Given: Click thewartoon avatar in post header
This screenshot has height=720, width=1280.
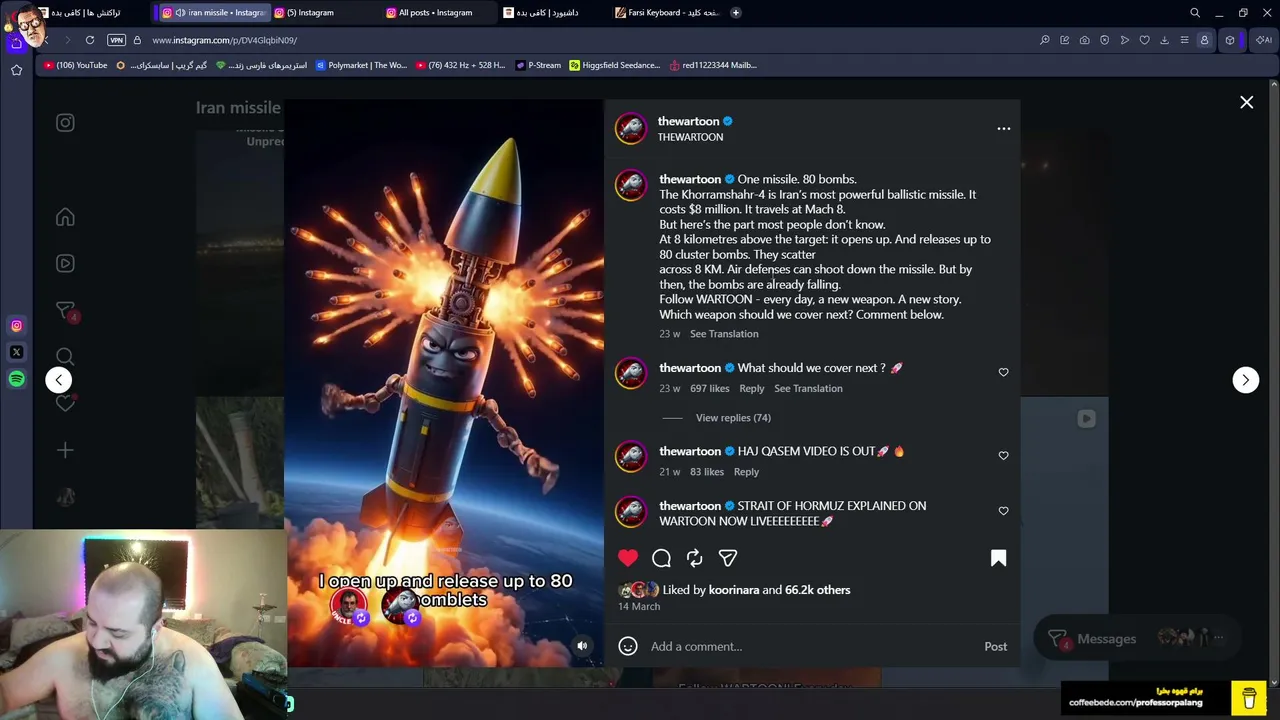Looking at the screenshot, I should tap(631, 129).
